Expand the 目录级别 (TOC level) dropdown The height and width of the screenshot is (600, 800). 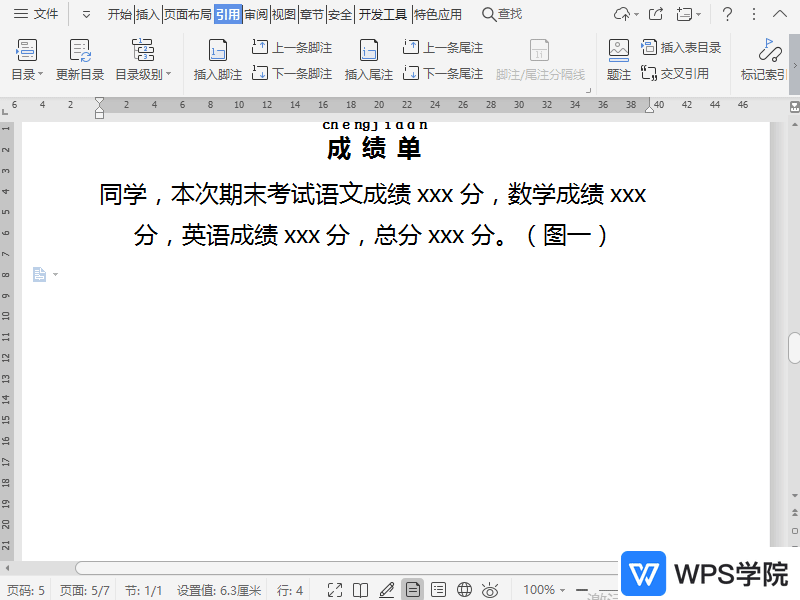143,74
